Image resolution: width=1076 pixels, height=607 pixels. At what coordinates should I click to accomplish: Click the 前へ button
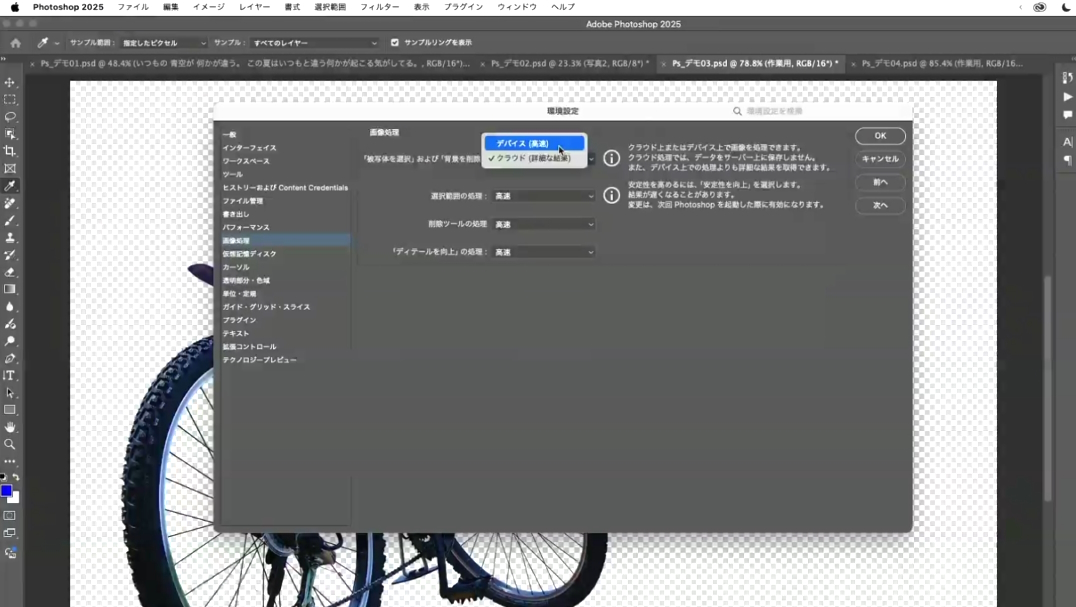880,182
